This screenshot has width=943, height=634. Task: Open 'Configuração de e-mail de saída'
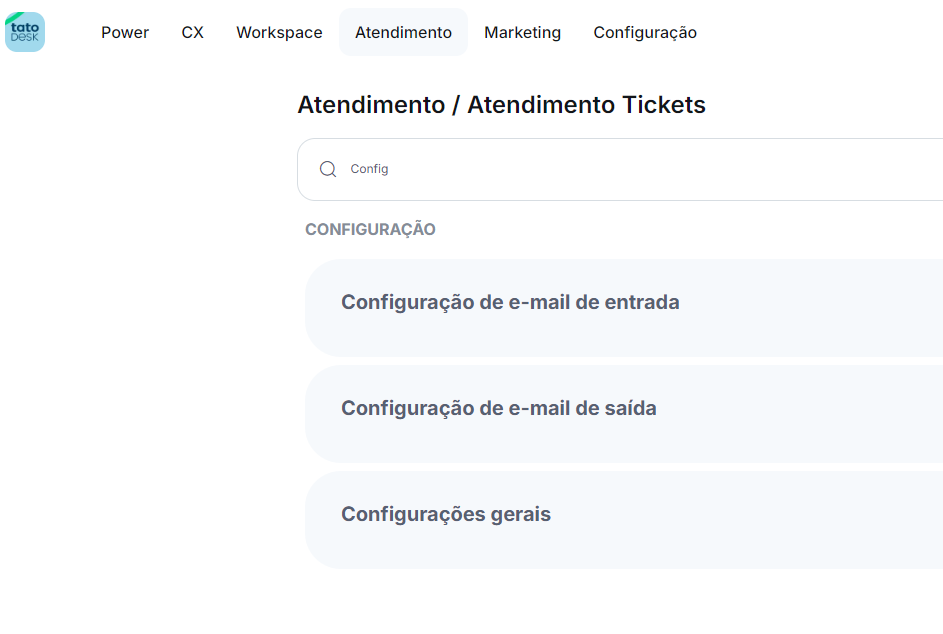click(x=498, y=408)
